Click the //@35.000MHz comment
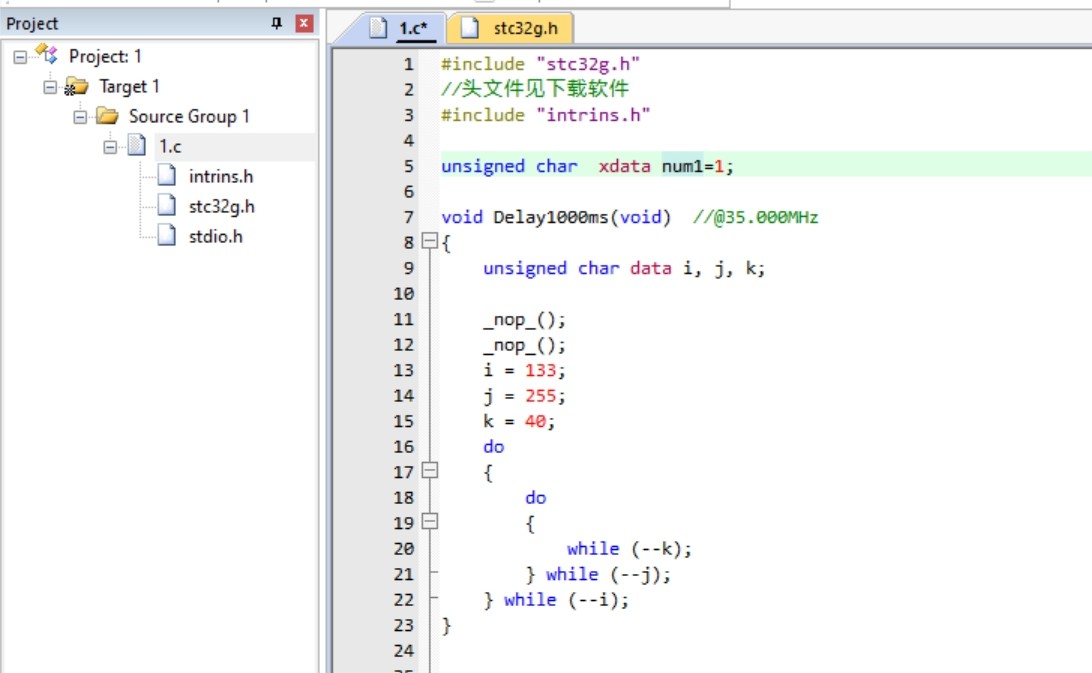Screen dimensions: 1092x673 click(x=756, y=217)
